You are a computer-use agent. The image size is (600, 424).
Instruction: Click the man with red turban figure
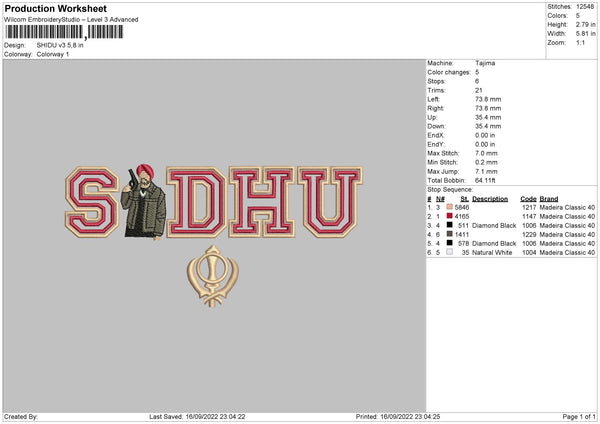pyautogui.click(x=144, y=202)
